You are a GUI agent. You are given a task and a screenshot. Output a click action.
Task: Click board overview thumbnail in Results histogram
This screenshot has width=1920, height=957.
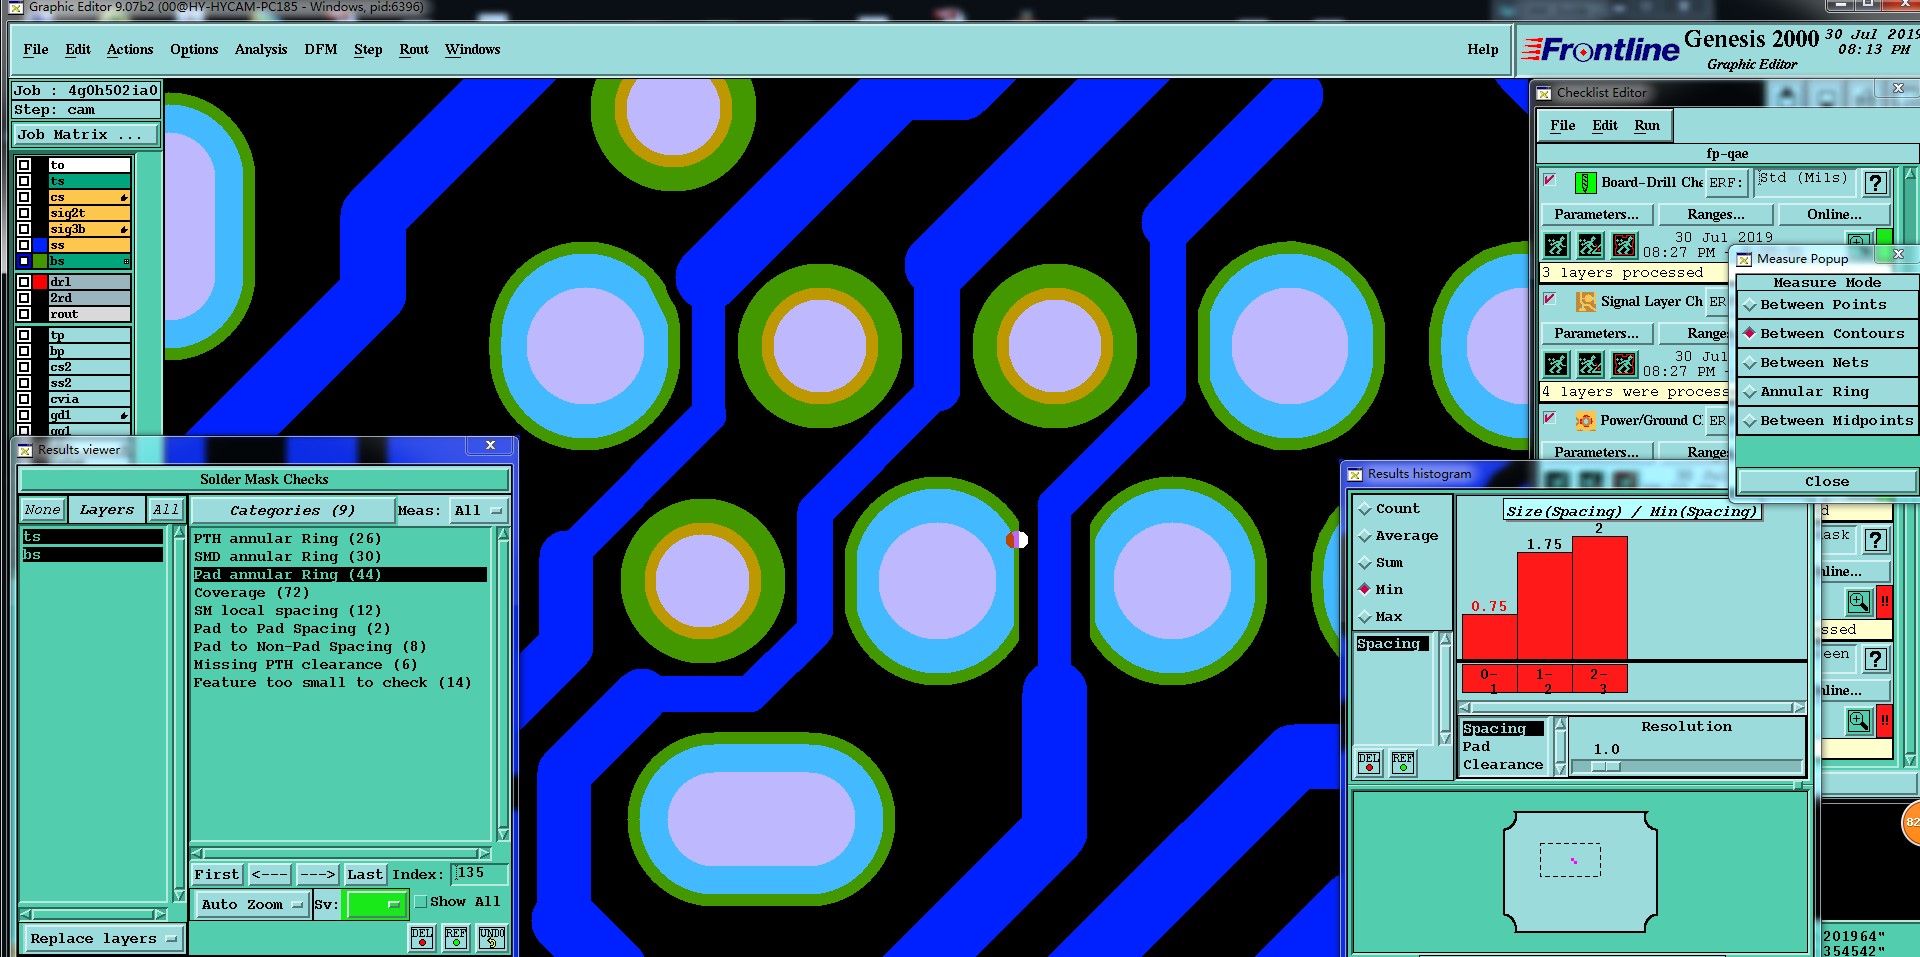tap(1580, 872)
